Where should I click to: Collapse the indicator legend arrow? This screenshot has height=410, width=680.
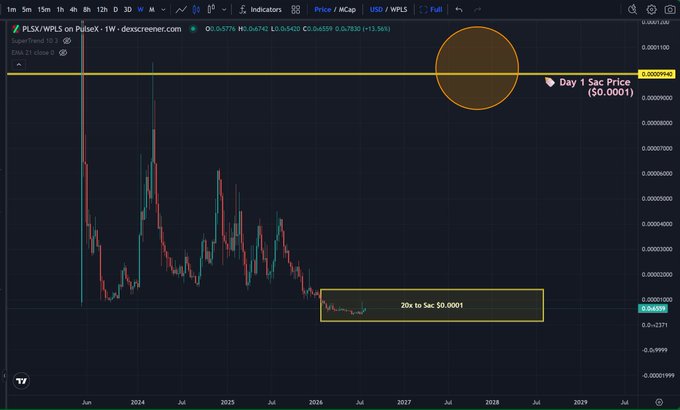click(x=19, y=65)
